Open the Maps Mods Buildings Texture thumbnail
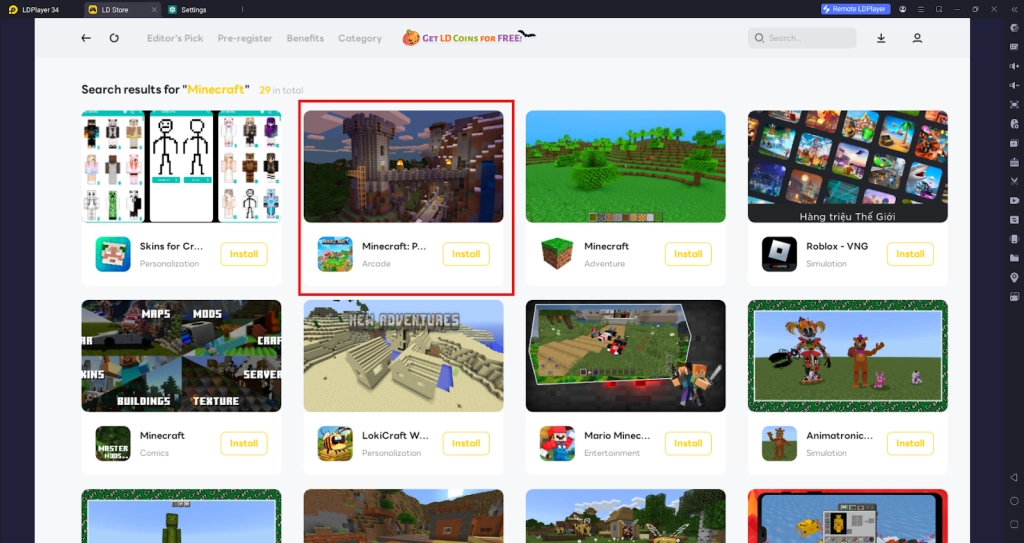The image size is (1024, 543). 182,356
